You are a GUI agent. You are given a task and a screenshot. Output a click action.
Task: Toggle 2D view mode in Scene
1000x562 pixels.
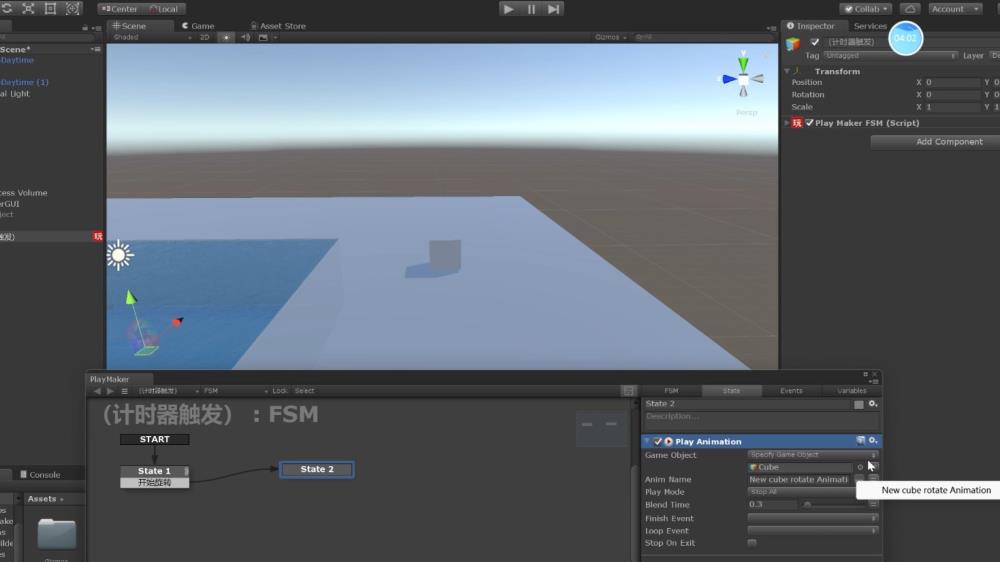(x=205, y=37)
